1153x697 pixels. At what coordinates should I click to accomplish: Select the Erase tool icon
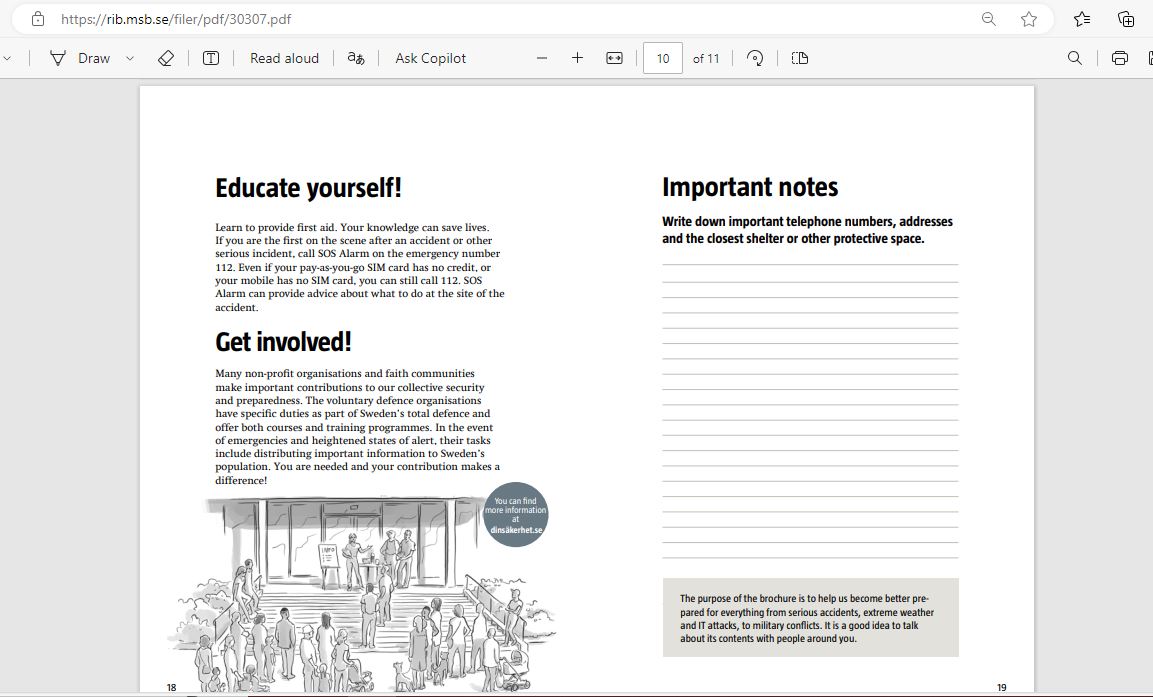[x=166, y=58]
